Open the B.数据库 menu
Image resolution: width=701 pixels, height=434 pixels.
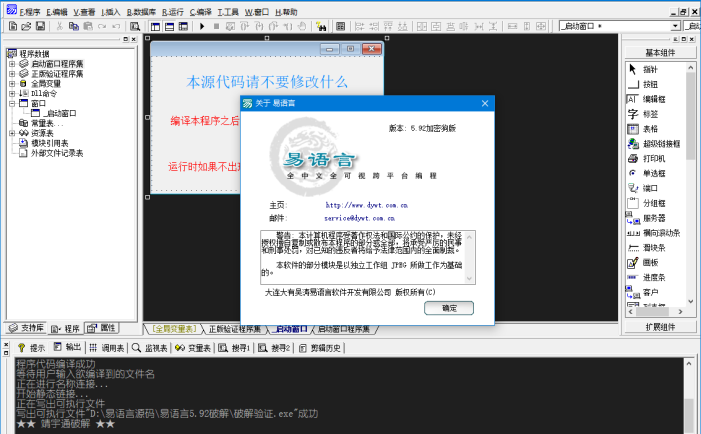pos(141,12)
